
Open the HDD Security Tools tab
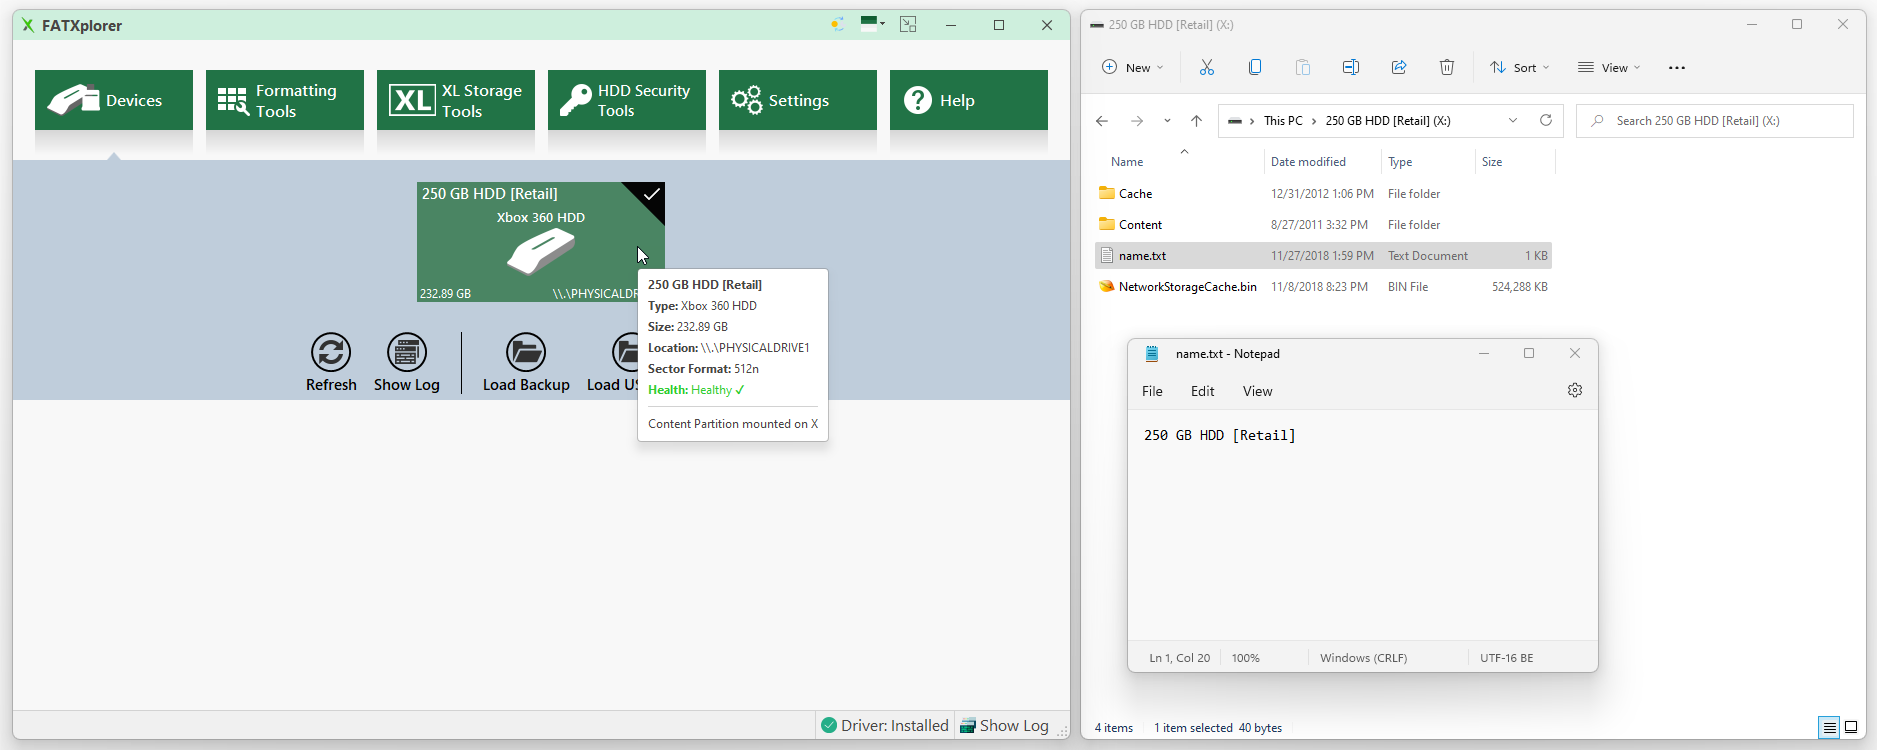click(627, 100)
